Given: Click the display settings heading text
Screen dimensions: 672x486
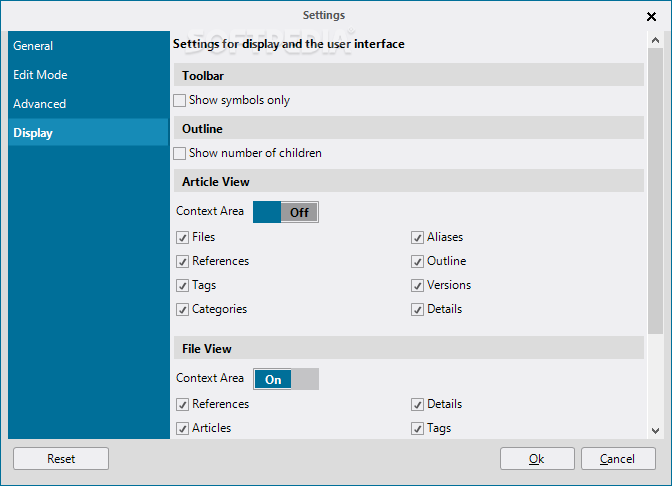Looking at the screenshot, I should [x=288, y=44].
